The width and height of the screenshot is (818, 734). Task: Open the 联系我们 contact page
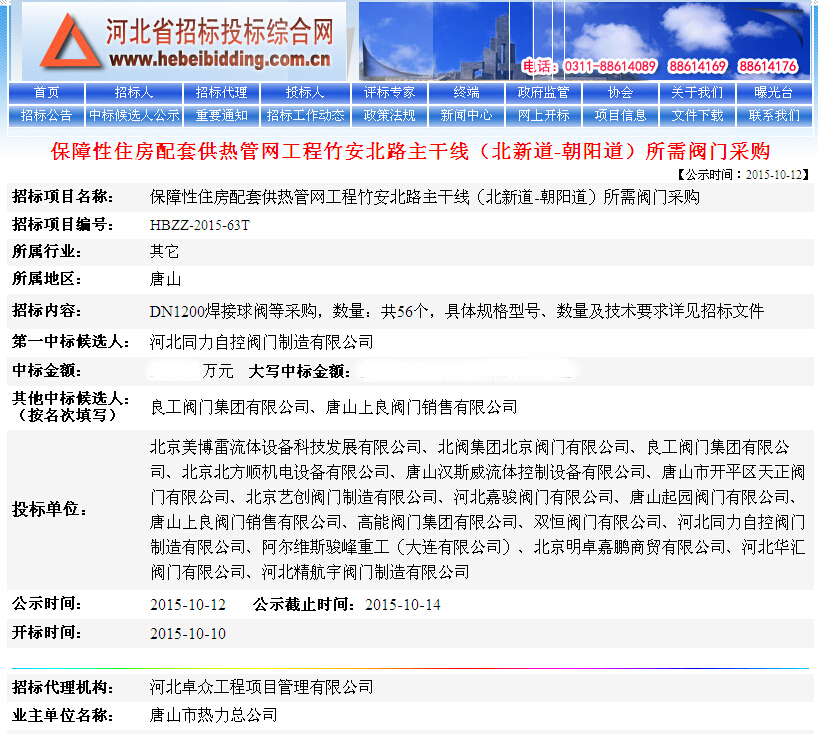click(x=774, y=115)
